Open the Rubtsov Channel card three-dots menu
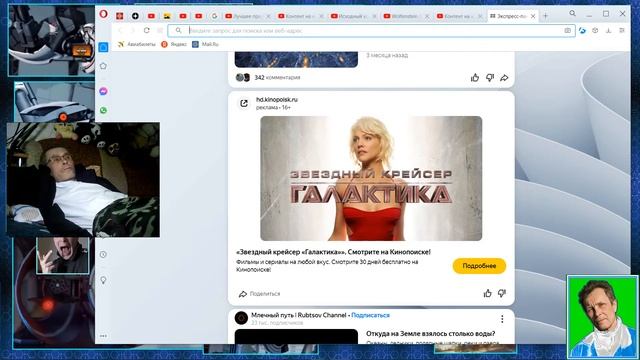The image size is (640, 360). pyautogui.click(x=502, y=319)
